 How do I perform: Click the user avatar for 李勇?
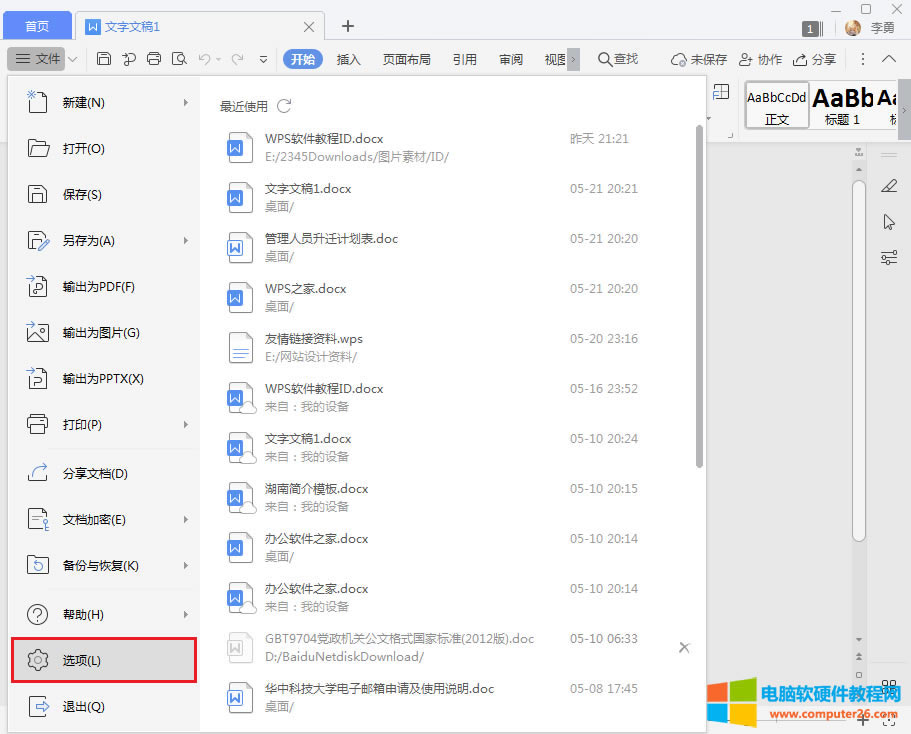pyautogui.click(x=853, y=27)
